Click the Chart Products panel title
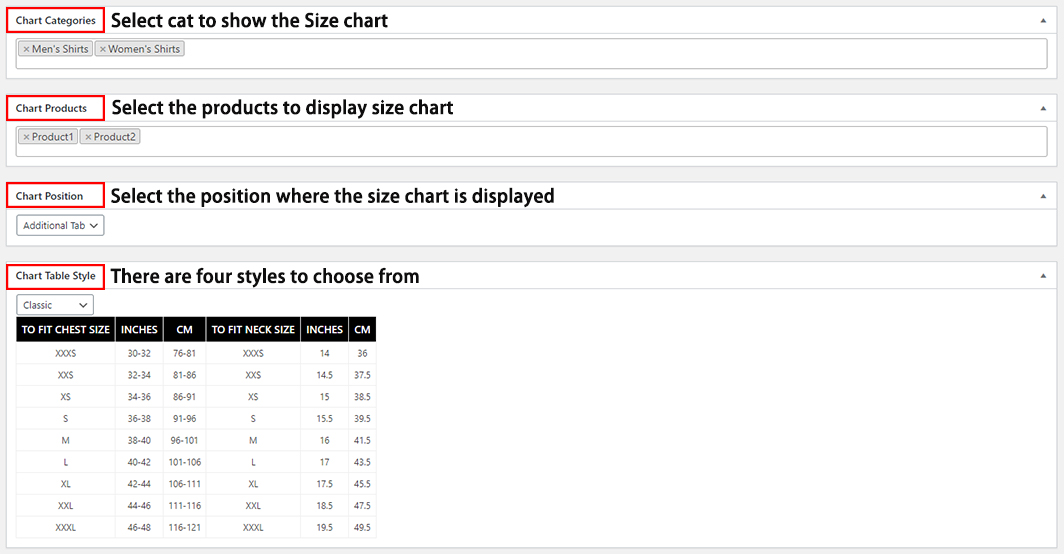Image resolution: width=1064 pixels, height=554 pixels. [x=52, y=108]
